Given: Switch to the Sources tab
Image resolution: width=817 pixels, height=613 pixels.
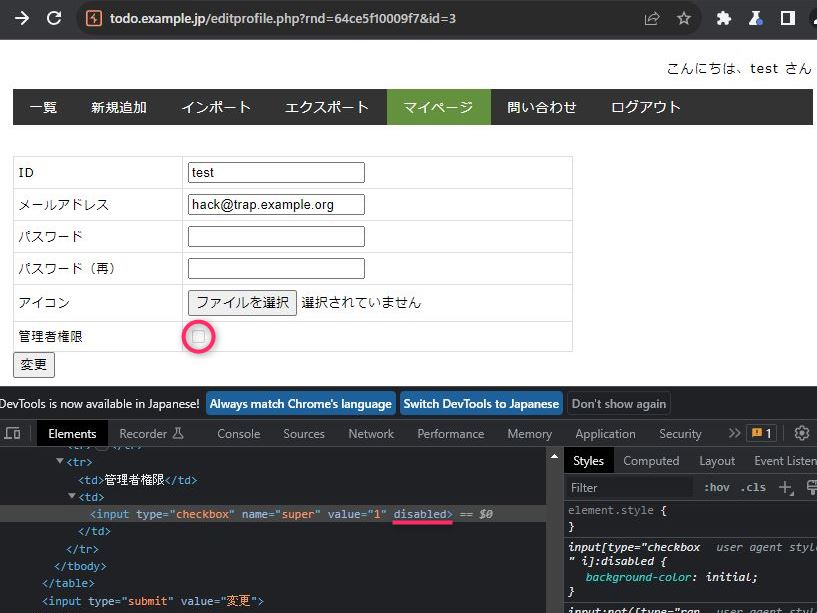Looking at the screenshot, I should [x=304, y=434].
